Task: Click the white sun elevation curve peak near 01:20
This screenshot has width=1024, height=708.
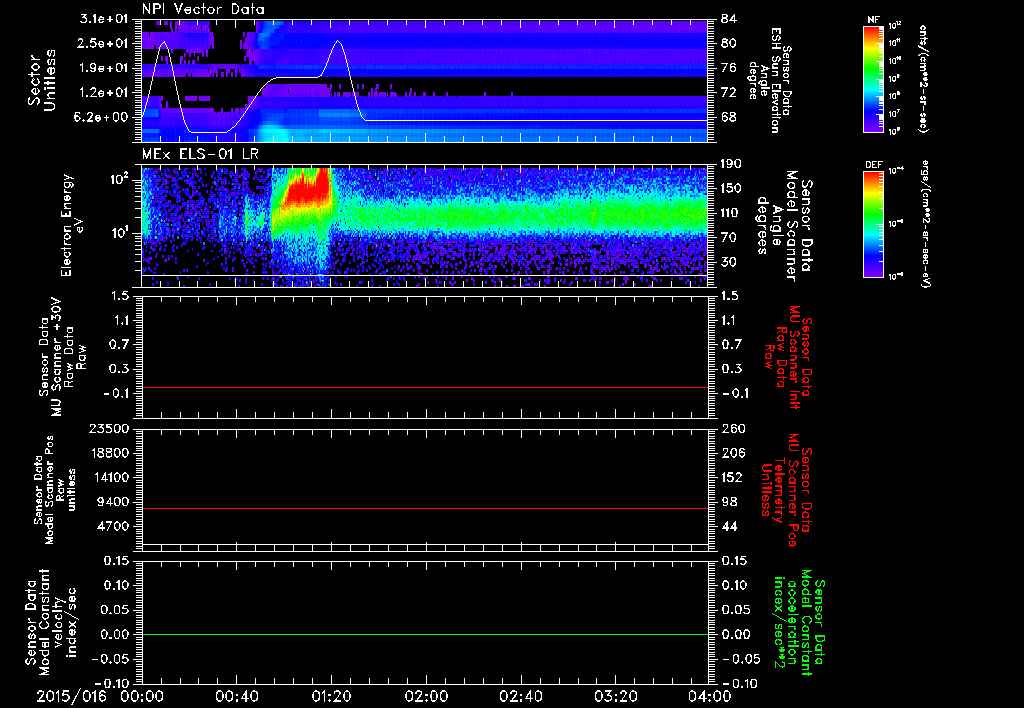Action: pos(338,41)
